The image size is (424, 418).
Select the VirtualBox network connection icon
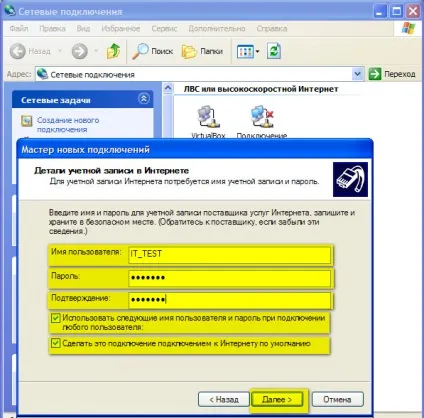point(208,117)
